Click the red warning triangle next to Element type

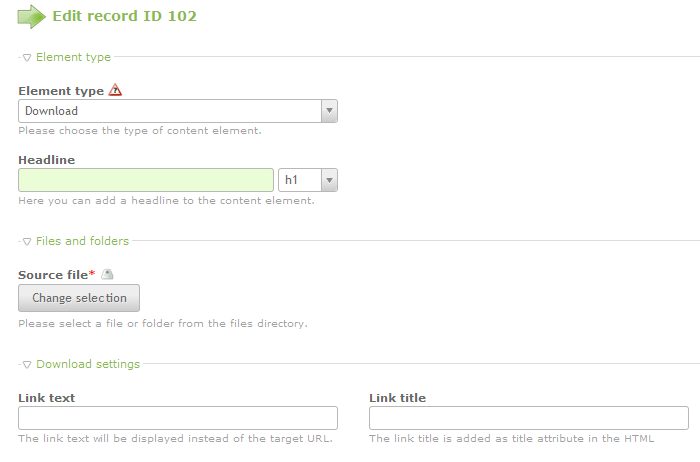pos(115,90)
